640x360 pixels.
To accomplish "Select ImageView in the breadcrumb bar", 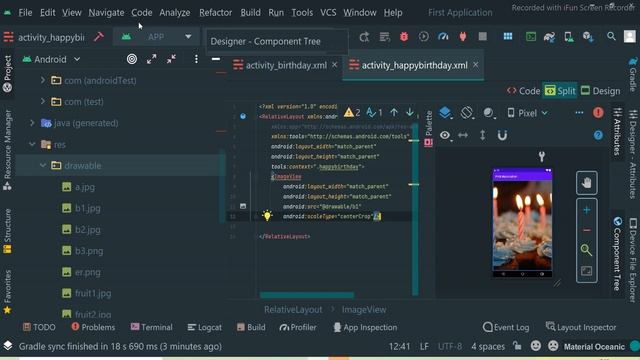I will [x=364, y=309].
